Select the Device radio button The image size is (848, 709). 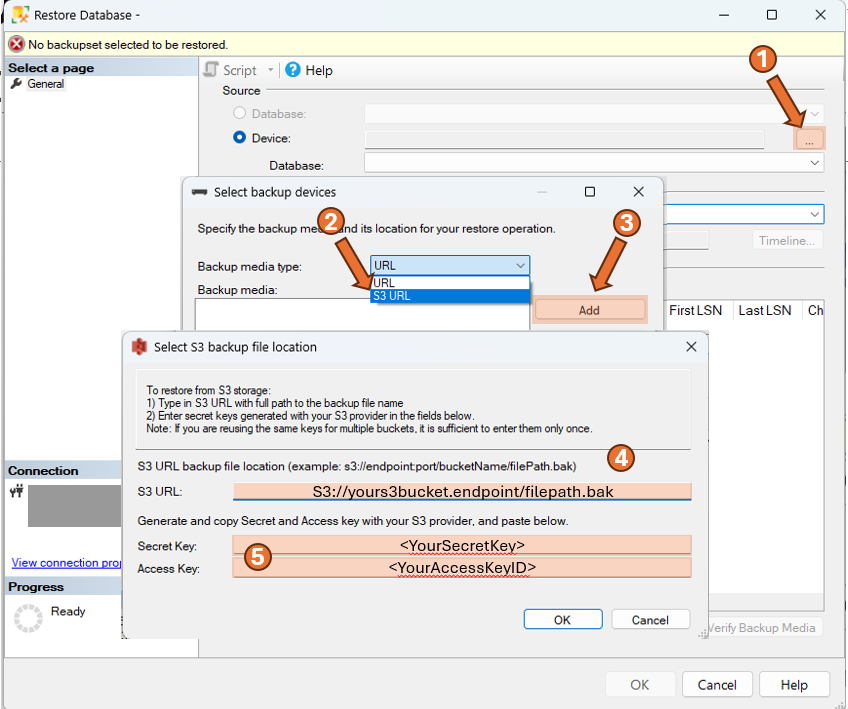[x=239, y=138]
